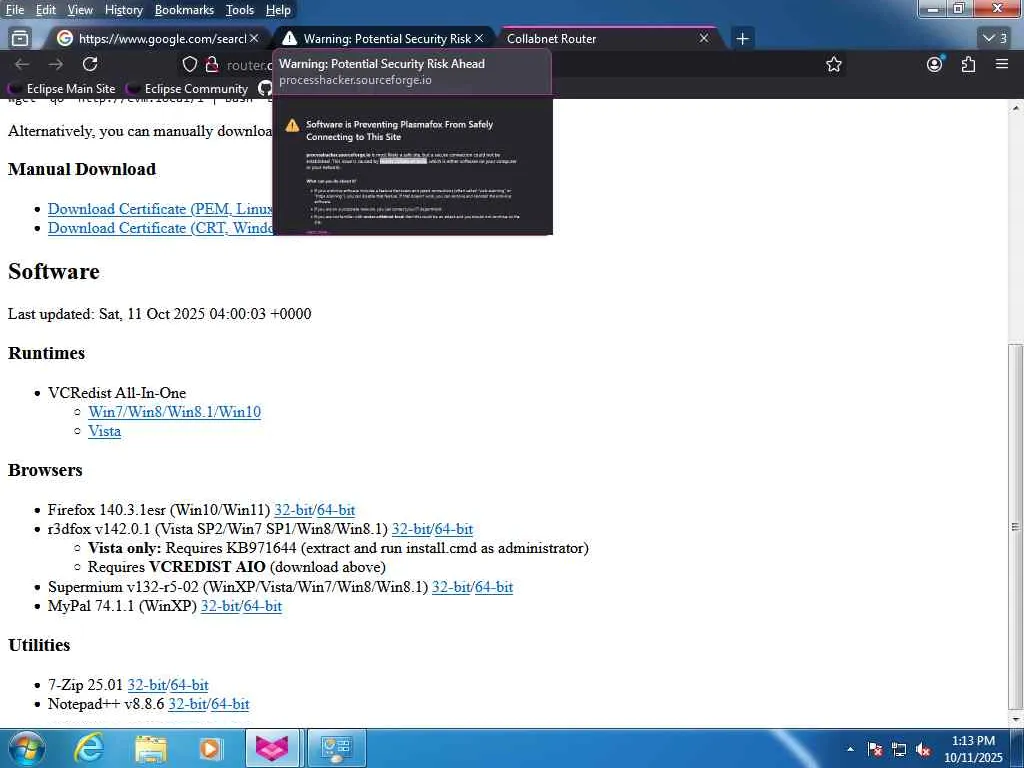This screenshot has width=1024, height=768.
Task: Download Notepad++ v8.8.6 32-bit
Action: pos(187,704)
